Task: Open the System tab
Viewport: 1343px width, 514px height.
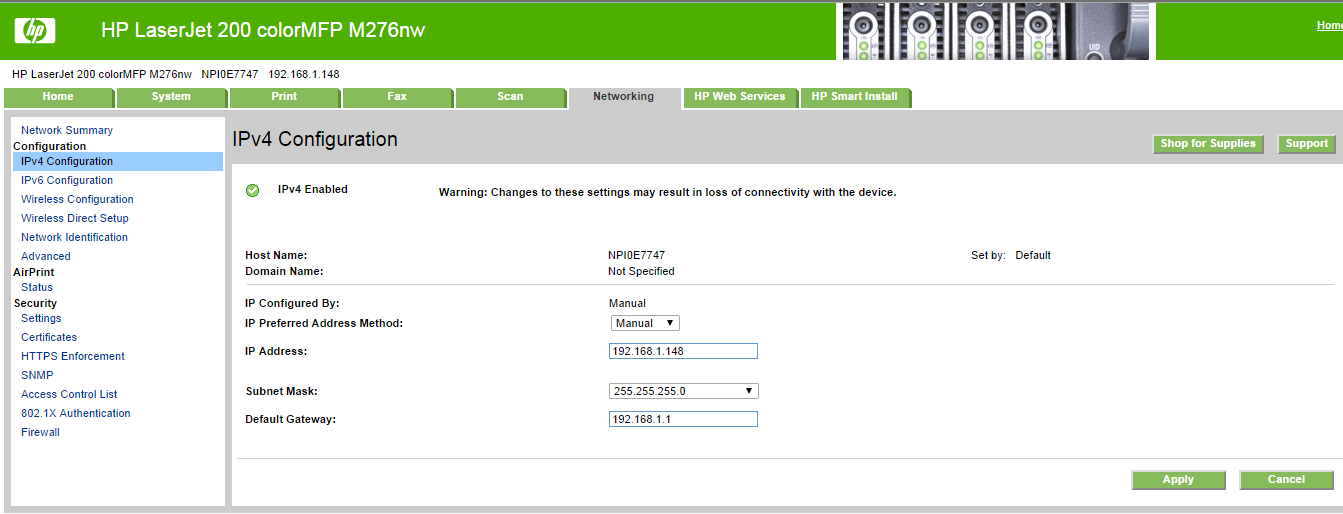Action: click(172, 97)
